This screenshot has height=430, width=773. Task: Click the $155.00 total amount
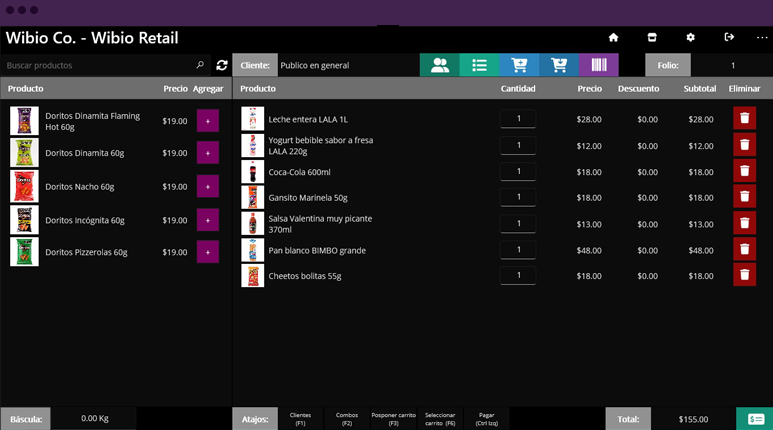(x=693, y=419)
